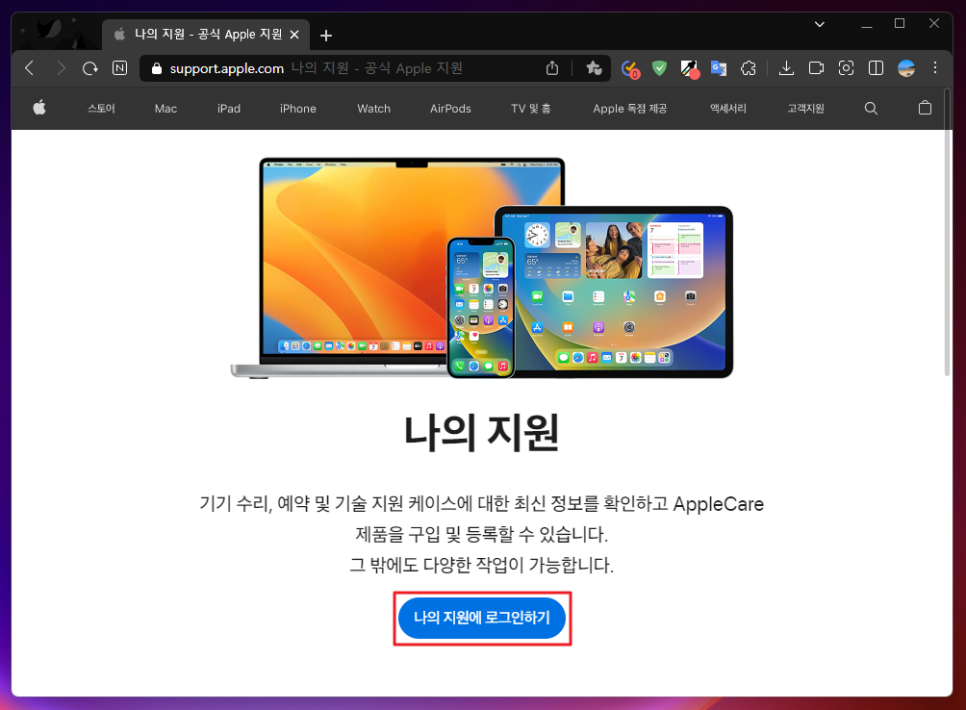Screen dimensions: 966x710
Task: Open the 고객지원 navigation item
Action: coord(805,108)
